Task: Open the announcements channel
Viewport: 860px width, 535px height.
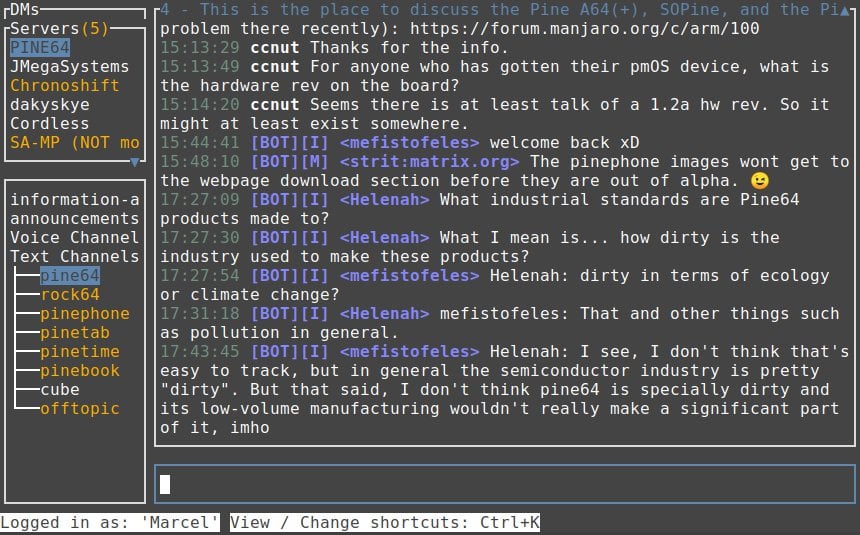Action: (74, 218)
